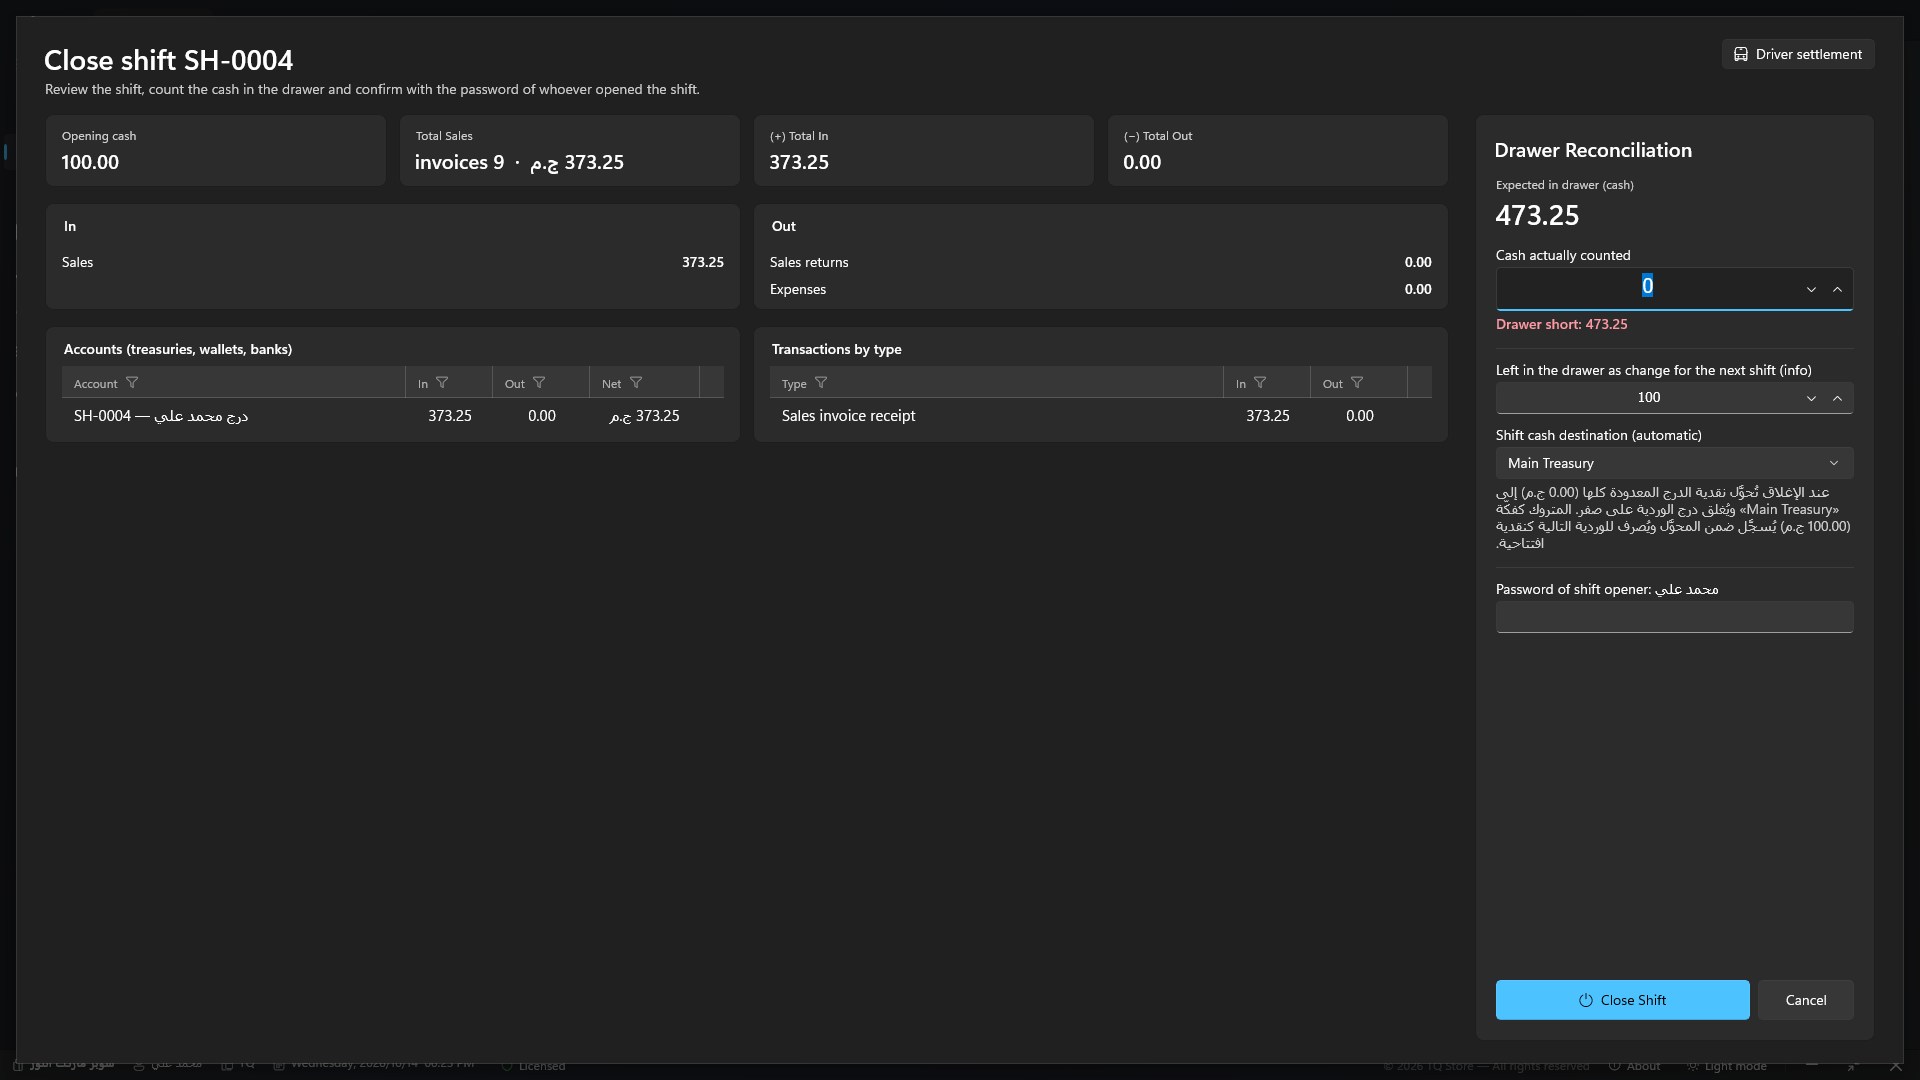1920x1080 pixels.
Task: Filter the Account column in Accounts table
Action: tap(132, 383)
